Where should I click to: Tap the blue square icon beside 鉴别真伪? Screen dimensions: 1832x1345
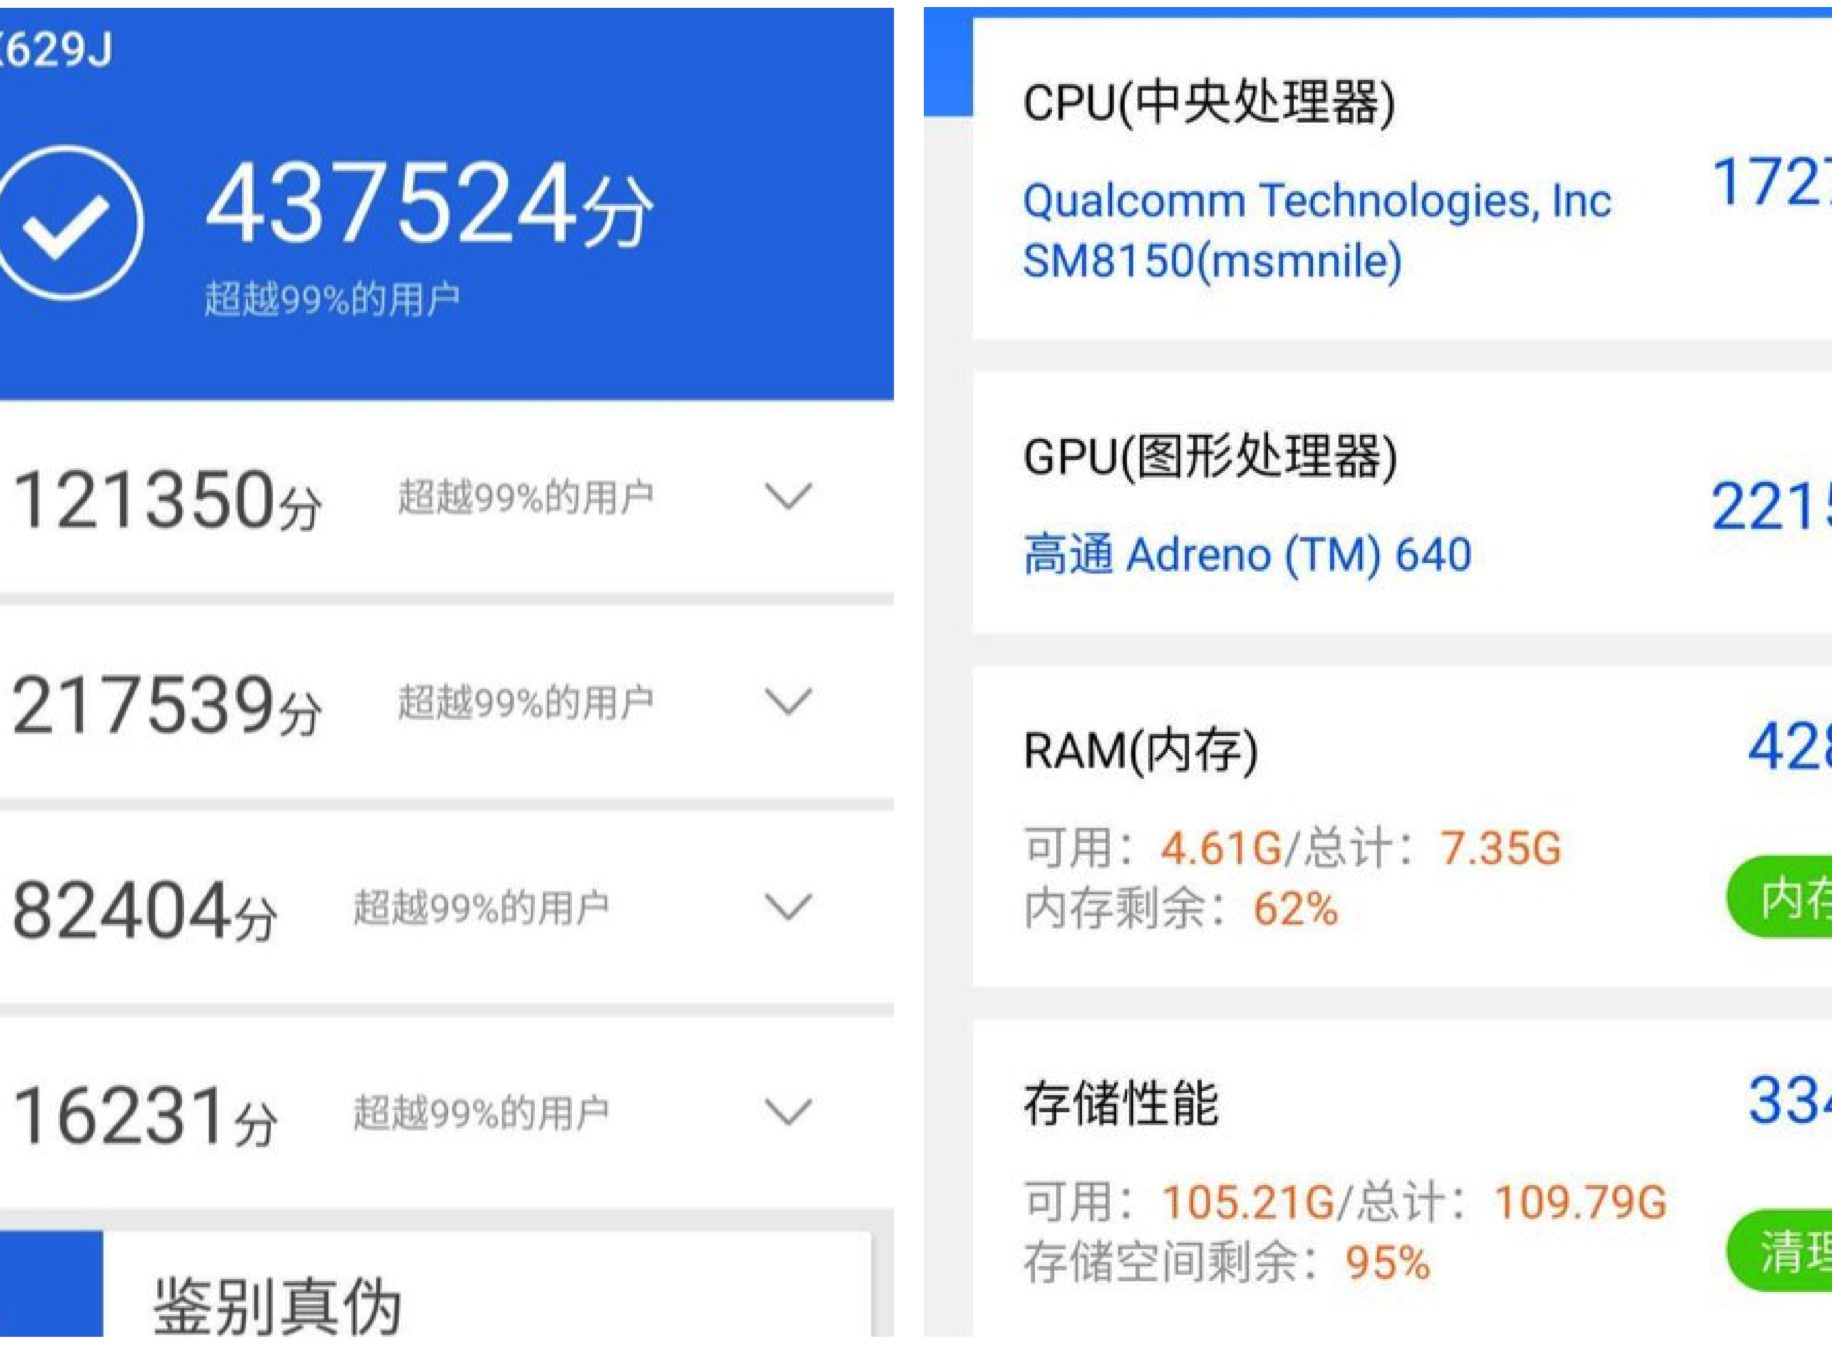click(50, 1285)
